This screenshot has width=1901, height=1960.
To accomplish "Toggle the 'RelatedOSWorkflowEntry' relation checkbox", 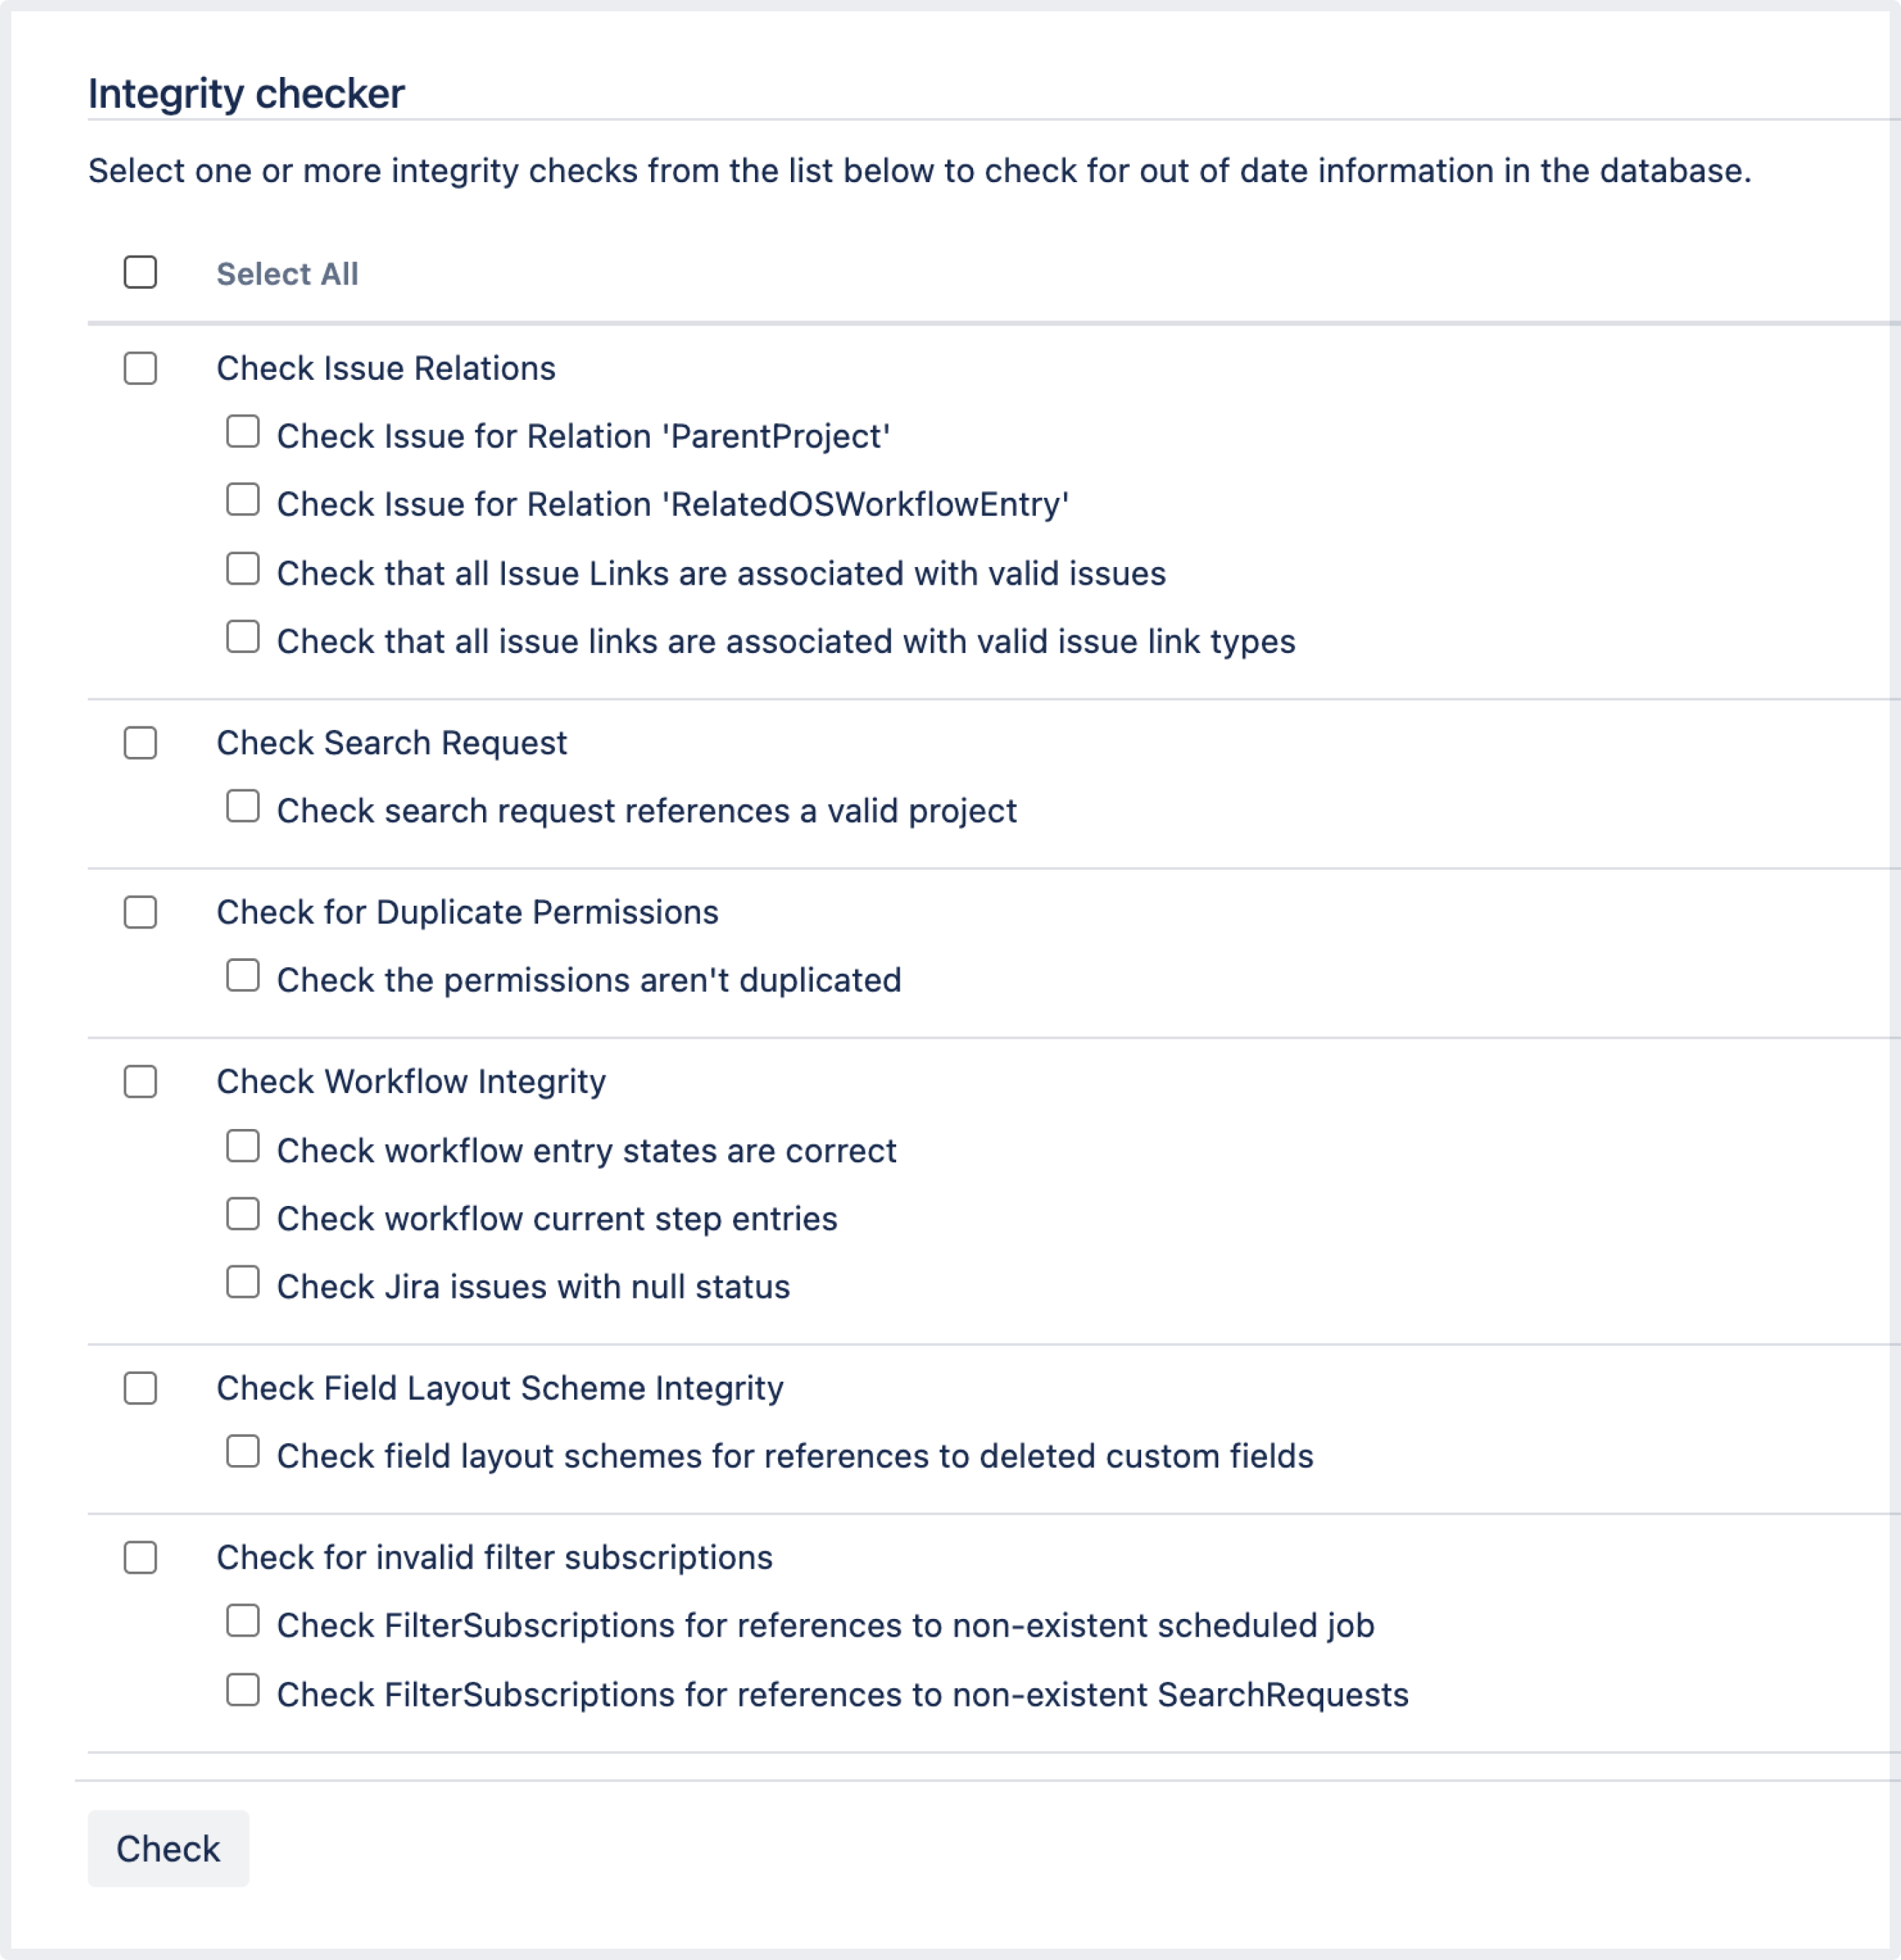I will (242, 500).
